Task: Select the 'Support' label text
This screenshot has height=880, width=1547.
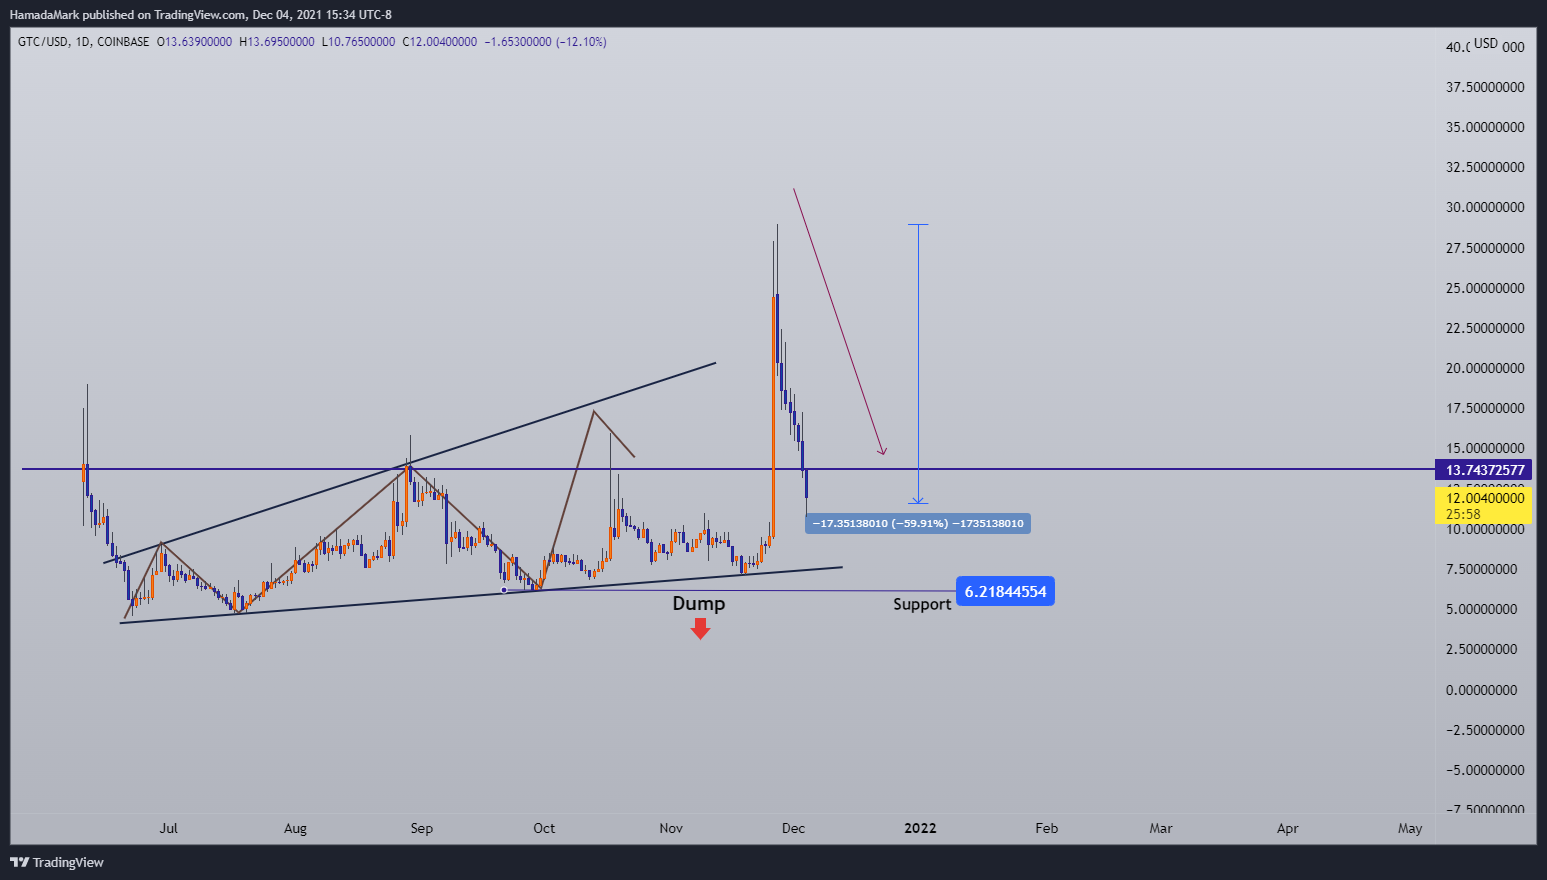Action: pyautogui.click(x=922, y=604)
